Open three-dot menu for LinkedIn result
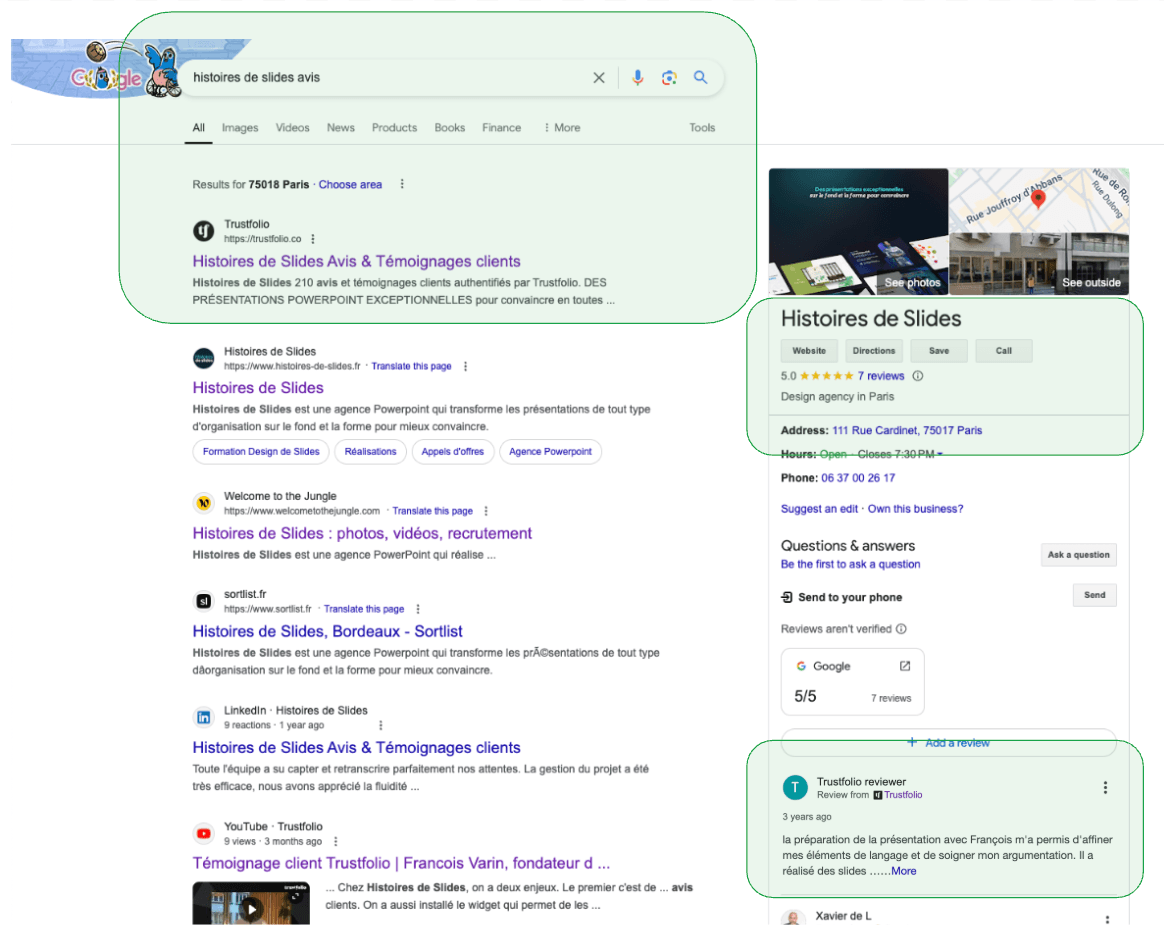 pos(381,725)
